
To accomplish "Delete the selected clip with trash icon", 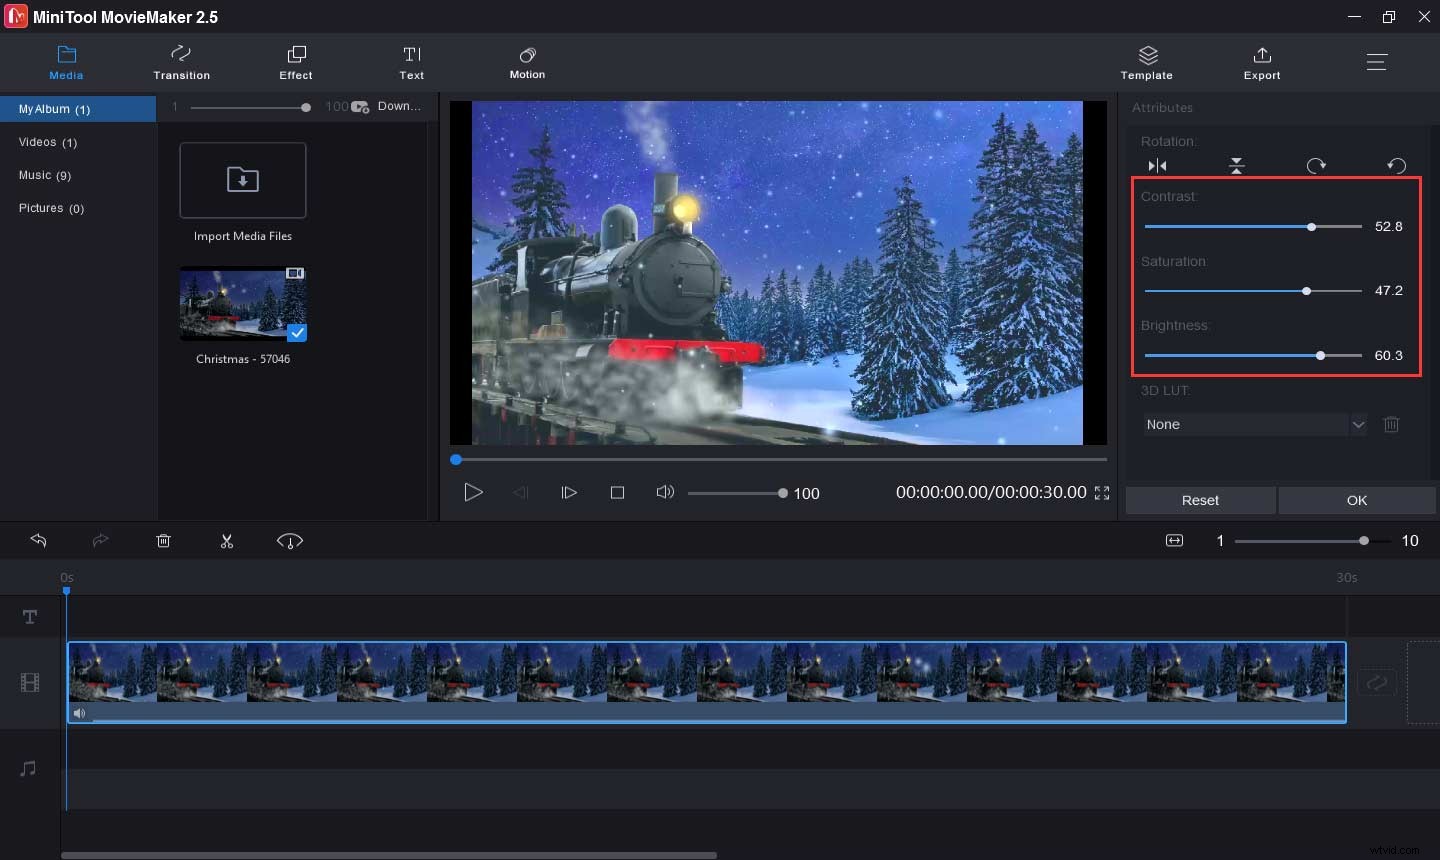I will tap(164, 541).
